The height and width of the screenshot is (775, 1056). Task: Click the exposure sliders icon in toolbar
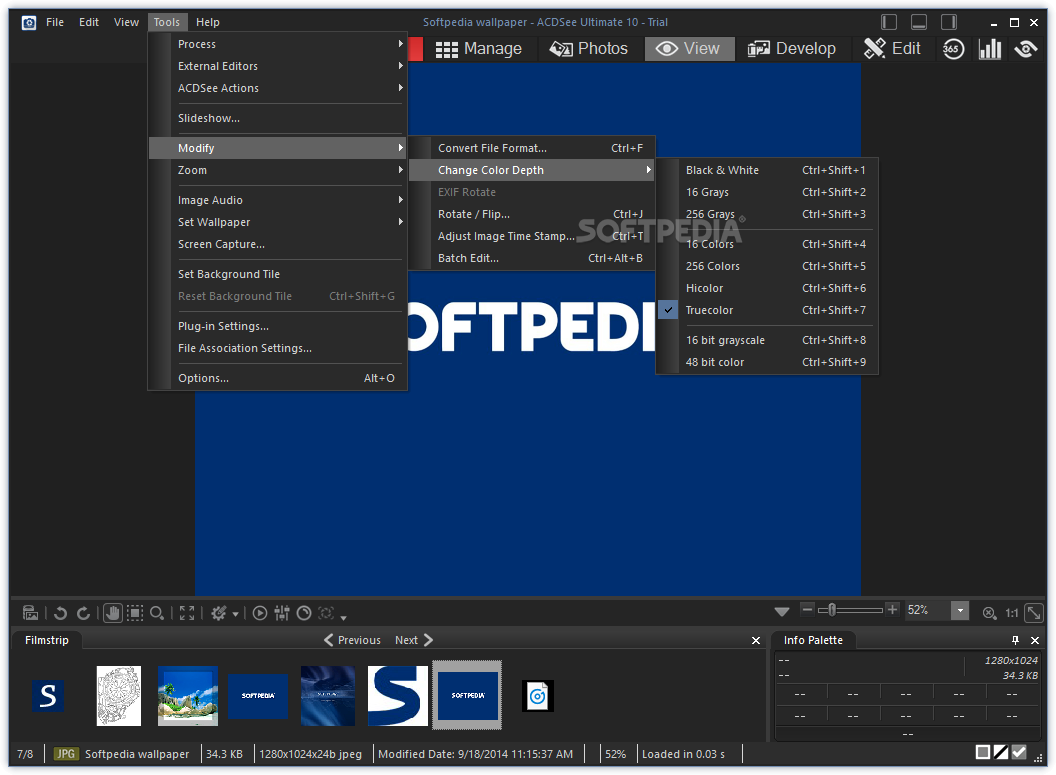282,613
